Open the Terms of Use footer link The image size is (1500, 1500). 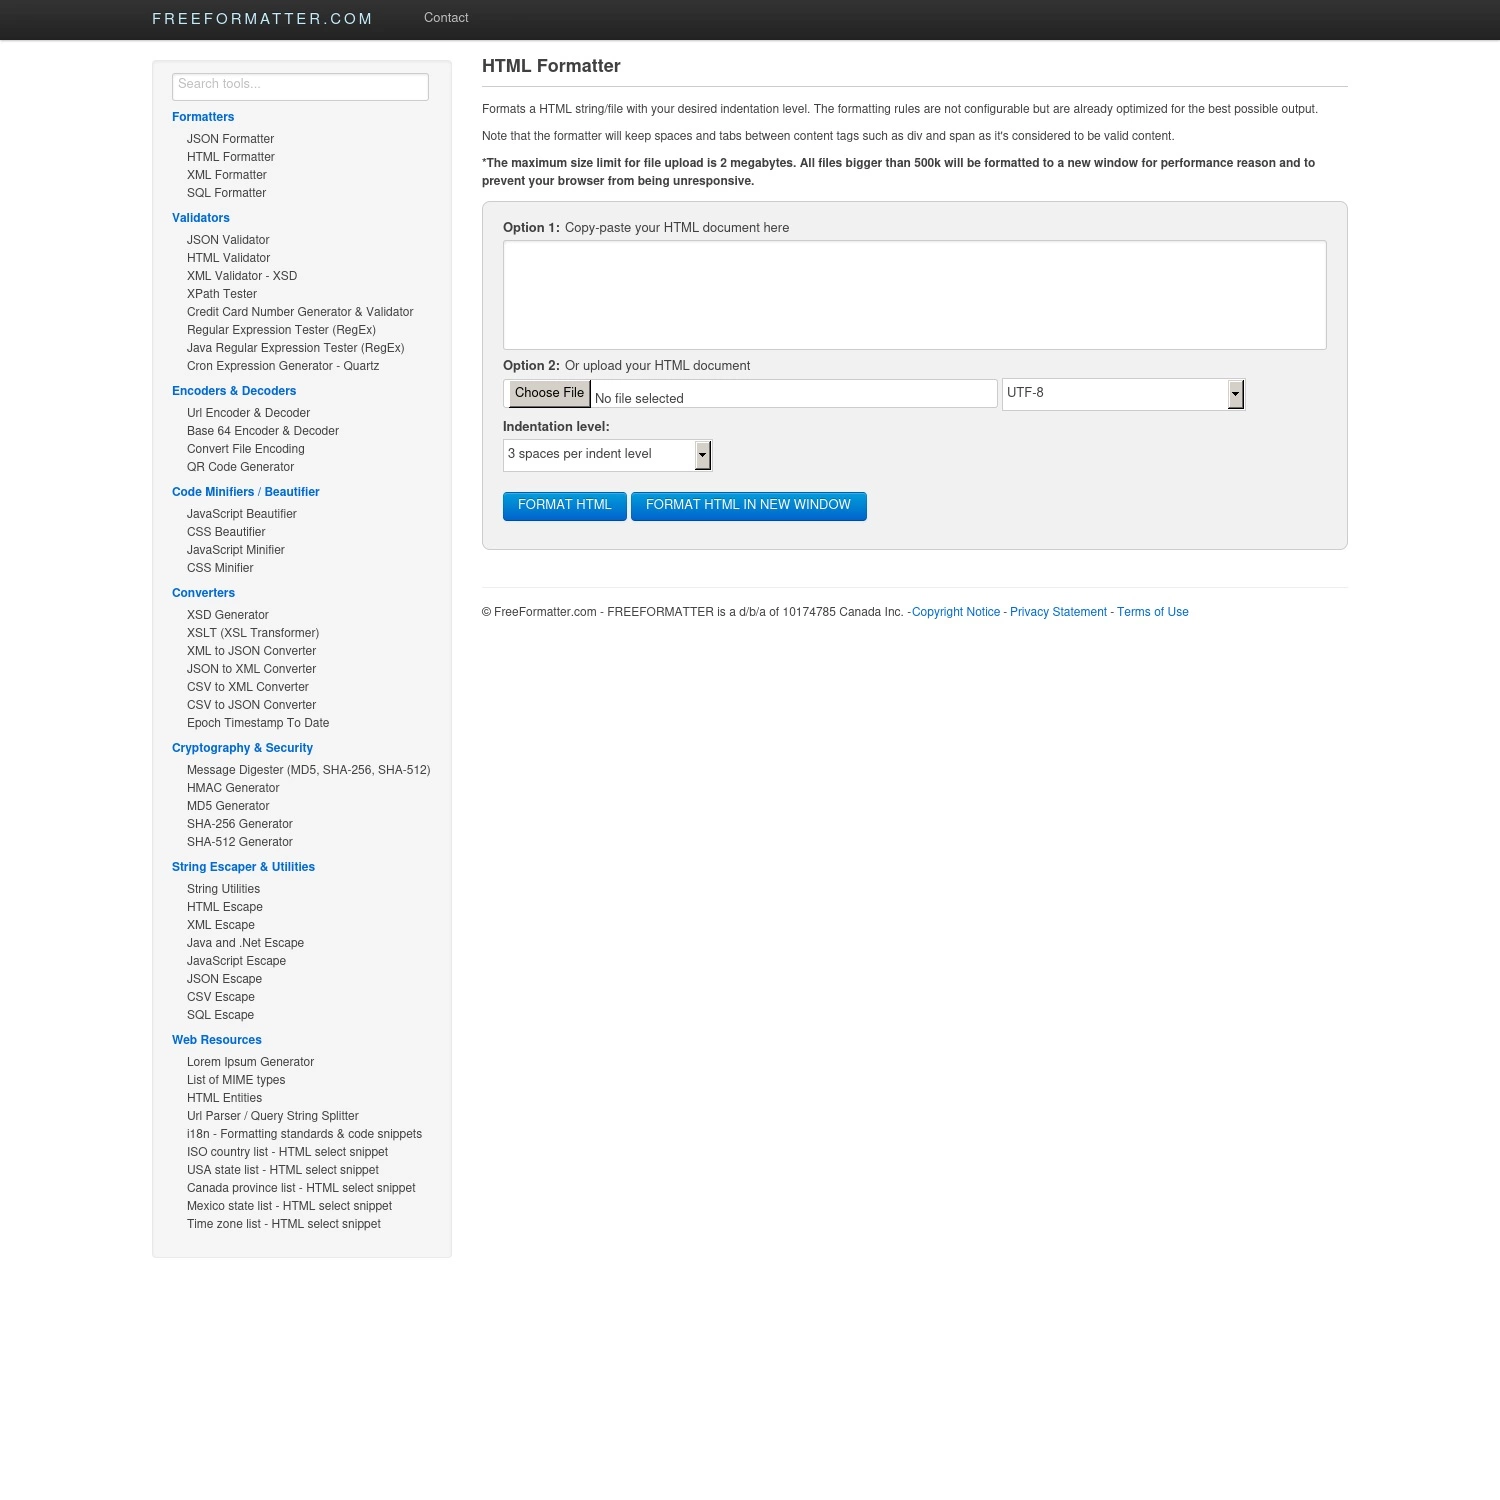pos(1153,612)
